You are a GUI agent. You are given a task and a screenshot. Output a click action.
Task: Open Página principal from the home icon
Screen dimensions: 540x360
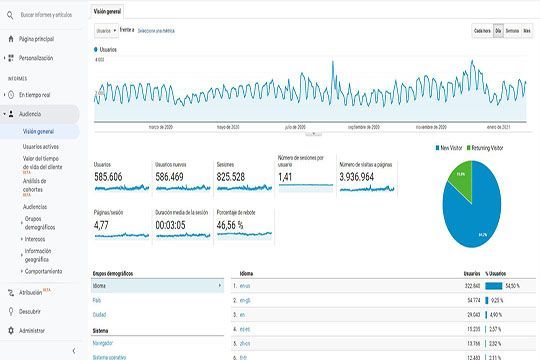tap(11, 39)
